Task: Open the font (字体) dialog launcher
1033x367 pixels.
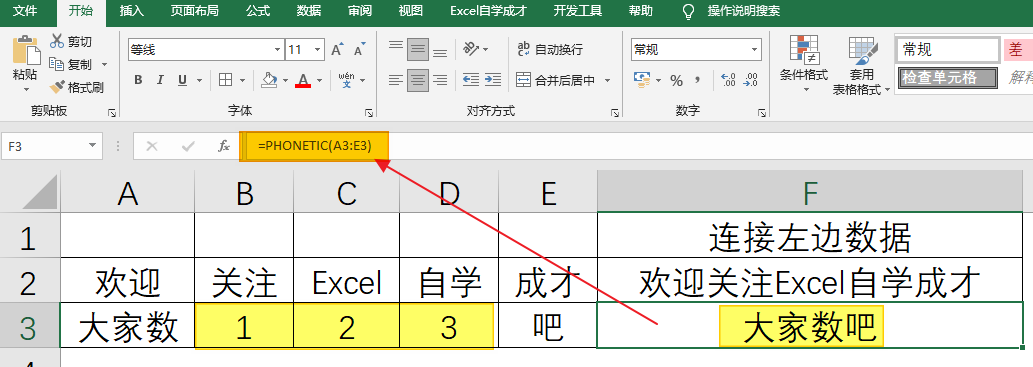Action: pyautogui.click(x=370, y=113)
